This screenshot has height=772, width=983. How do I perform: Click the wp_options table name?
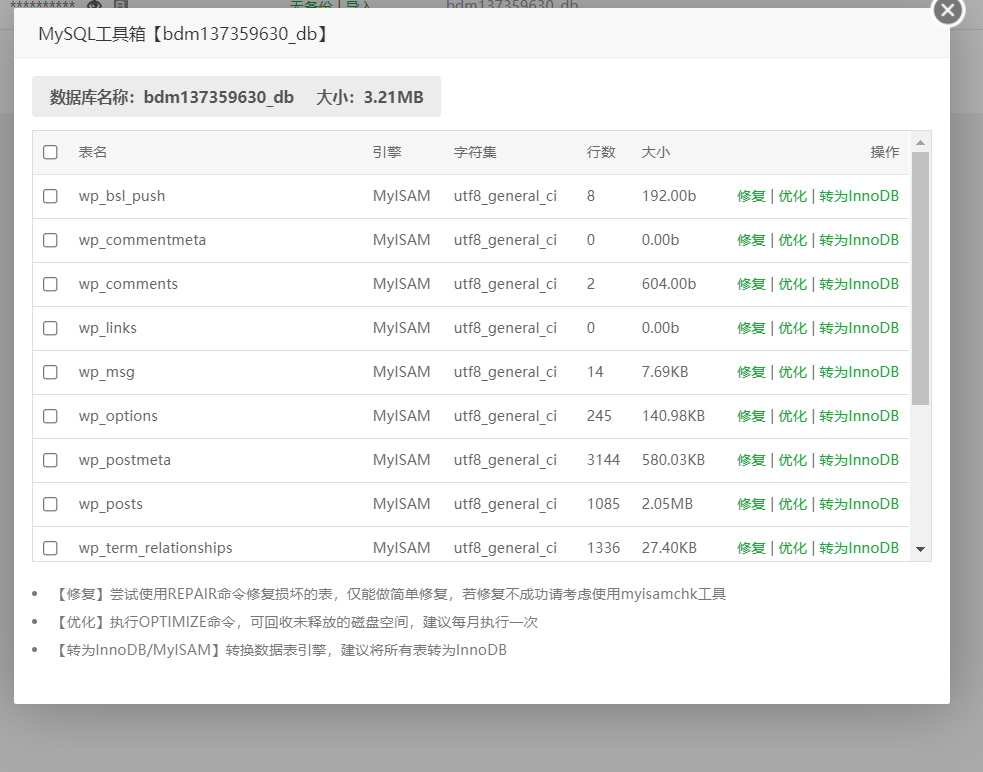tap(118, 416)
